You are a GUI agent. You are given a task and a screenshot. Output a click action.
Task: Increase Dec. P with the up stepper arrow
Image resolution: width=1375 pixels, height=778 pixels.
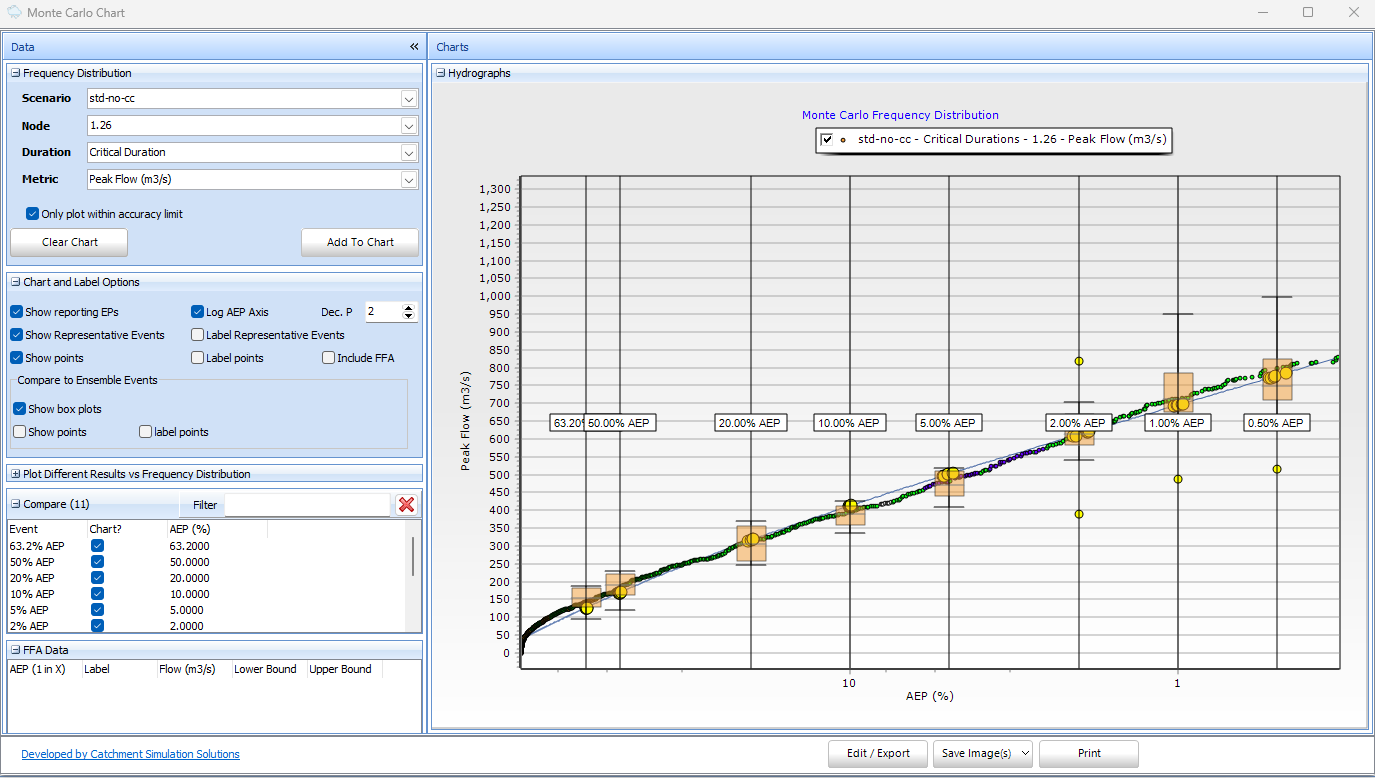coord(410,306)
